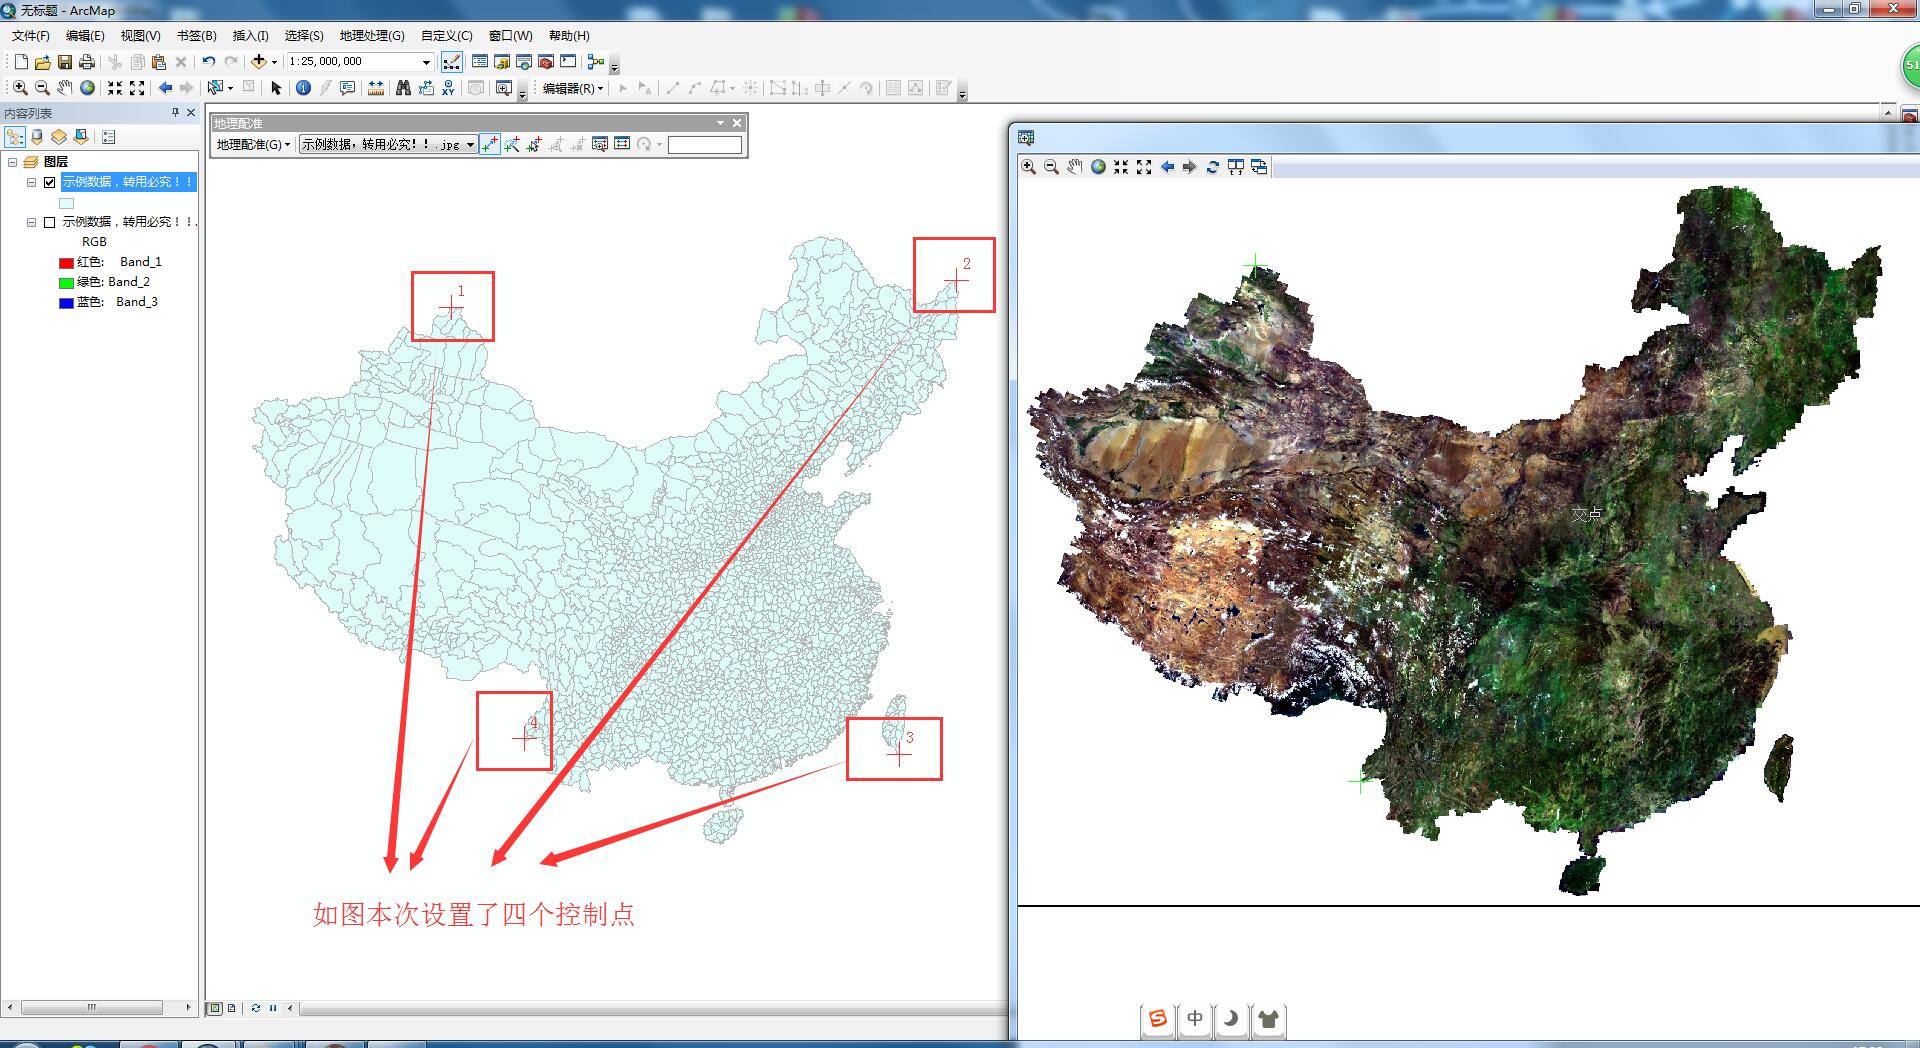This screenshot has height=1048, width=1920.
Task: Select the Pan hand tool on main toolbar
Action: [x=65, y=88]
